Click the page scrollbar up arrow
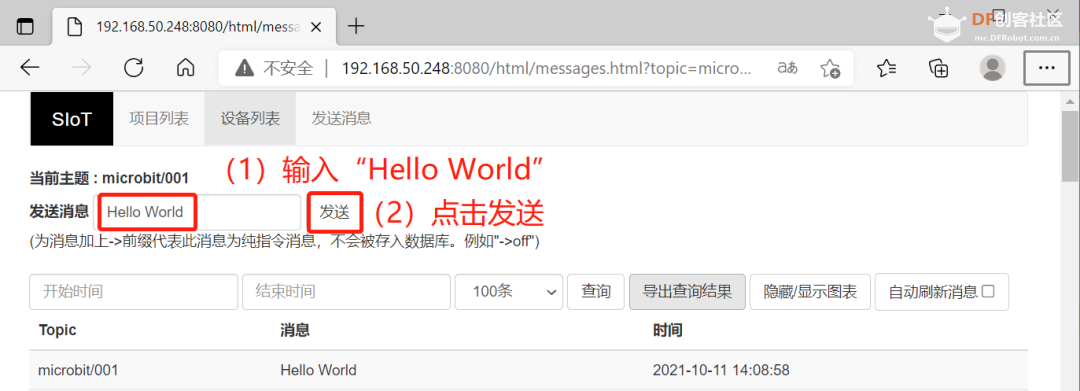This screenshot has width=1080, height=391. [x=1070, y=102]
